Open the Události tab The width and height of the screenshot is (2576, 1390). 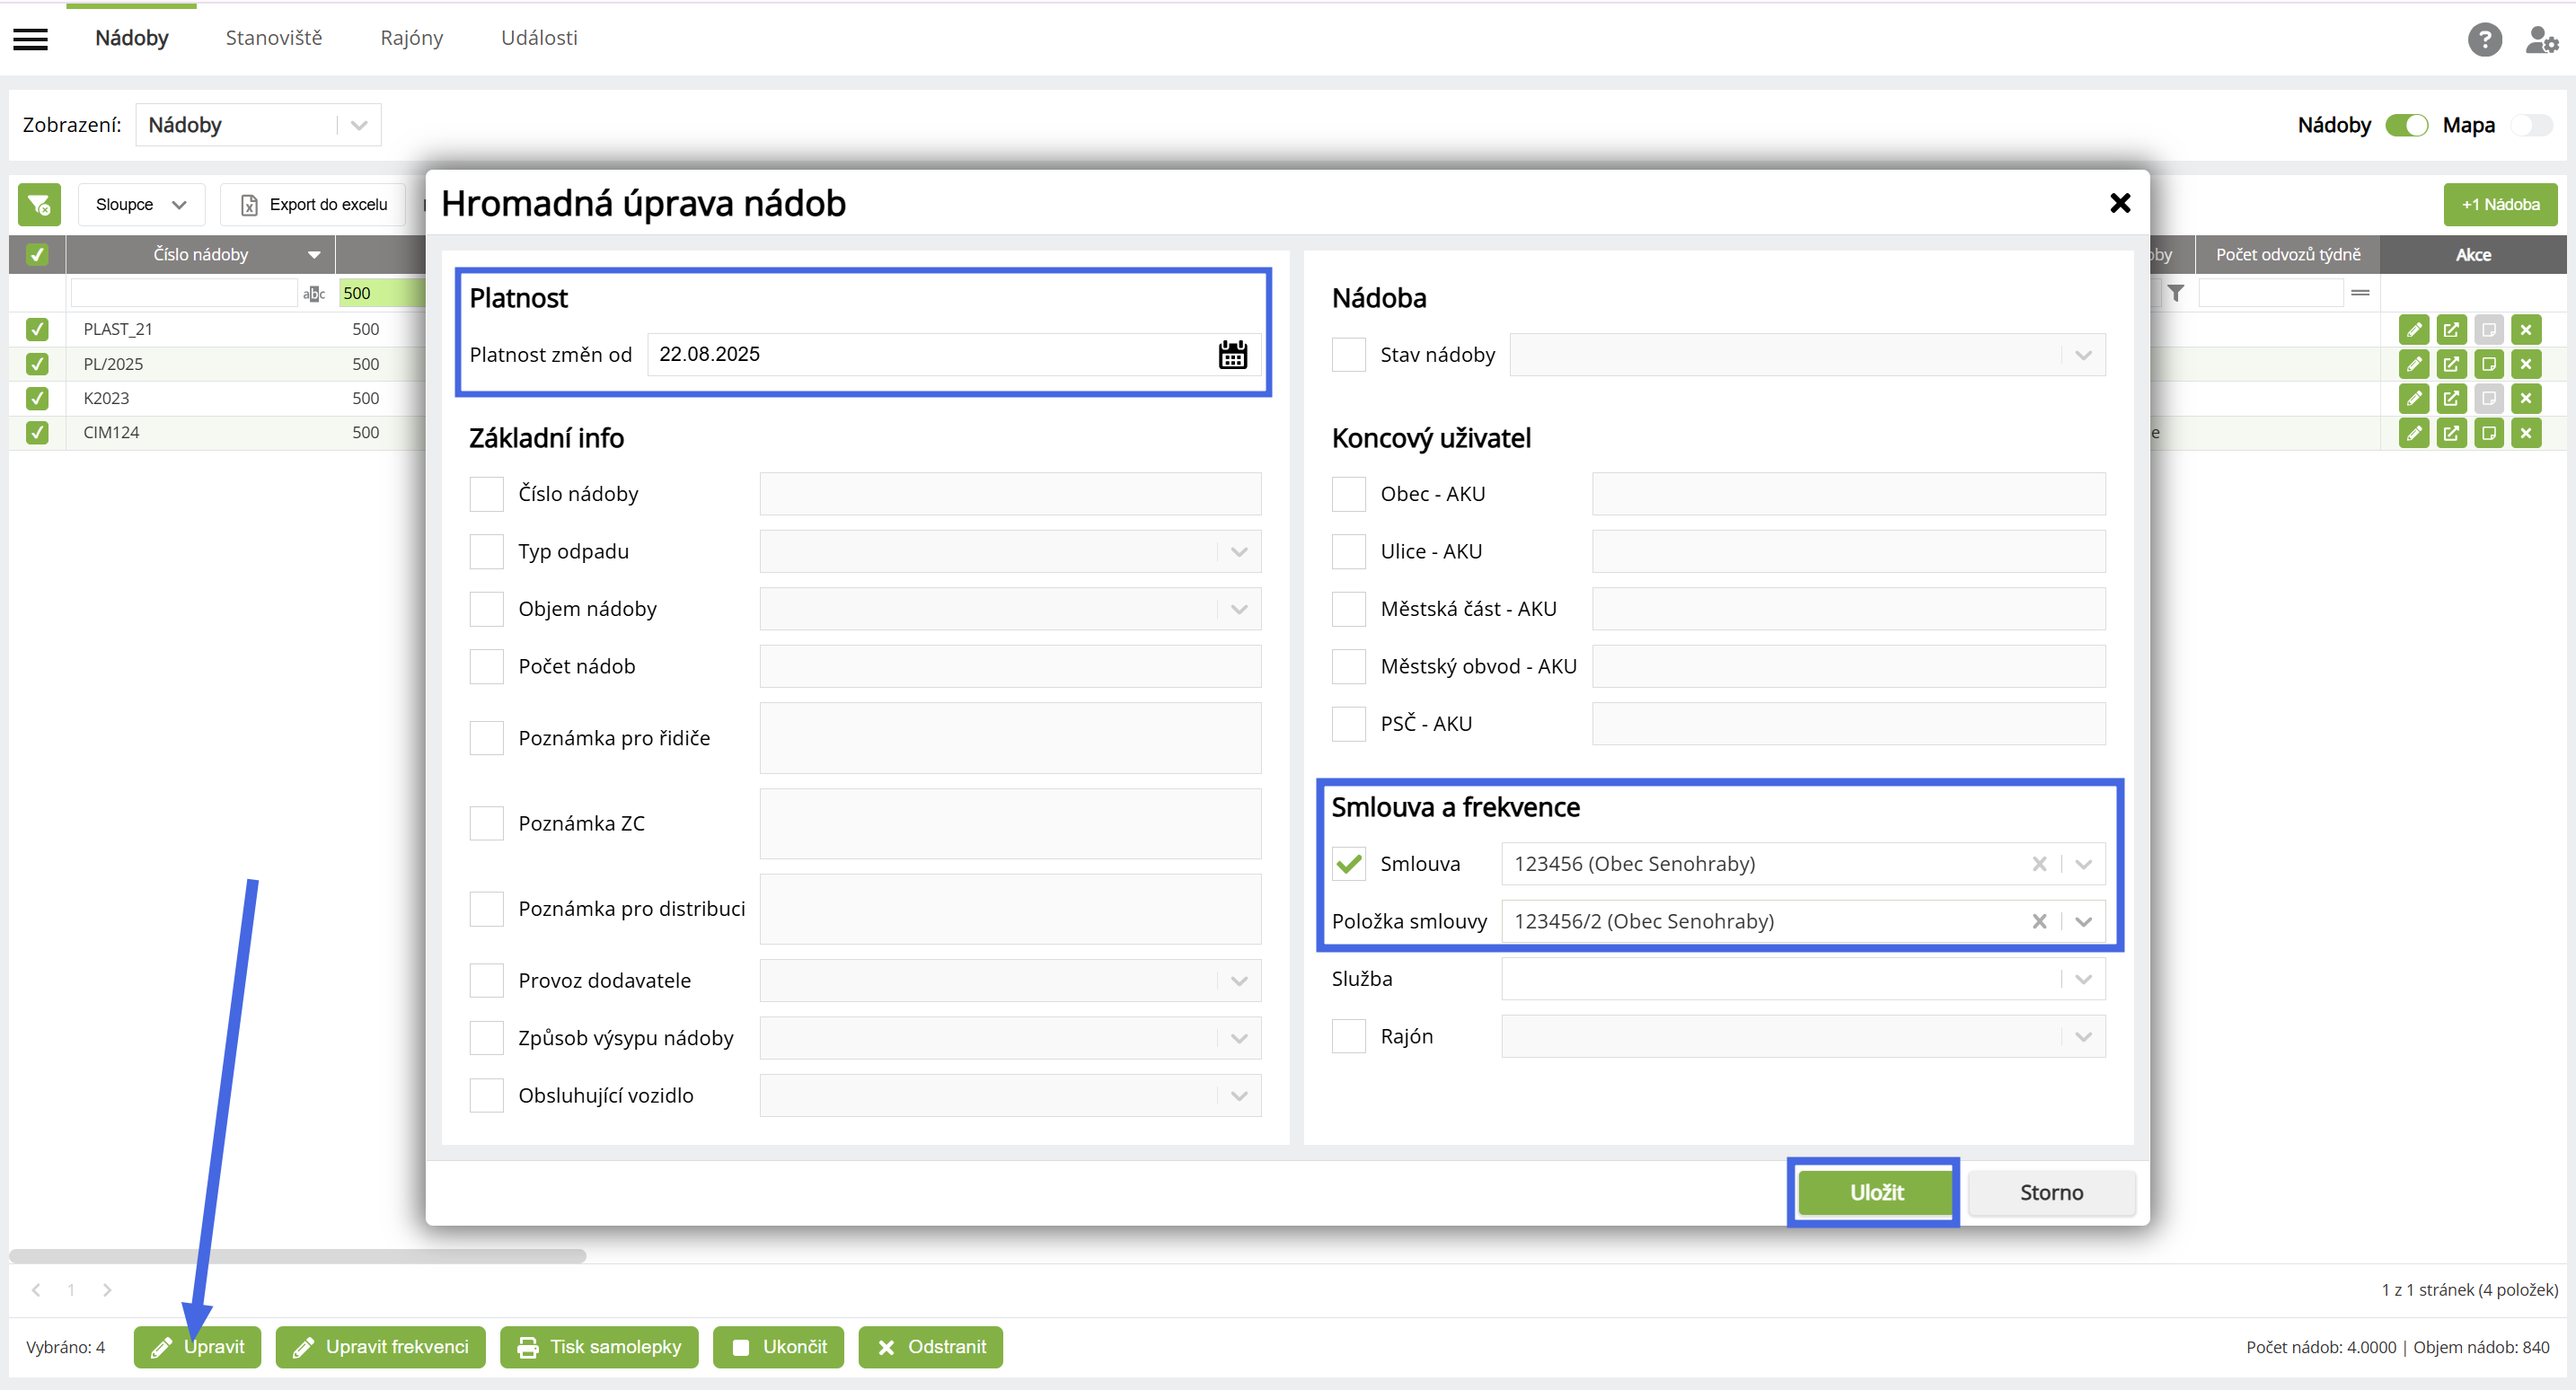[x=539, y=38]
